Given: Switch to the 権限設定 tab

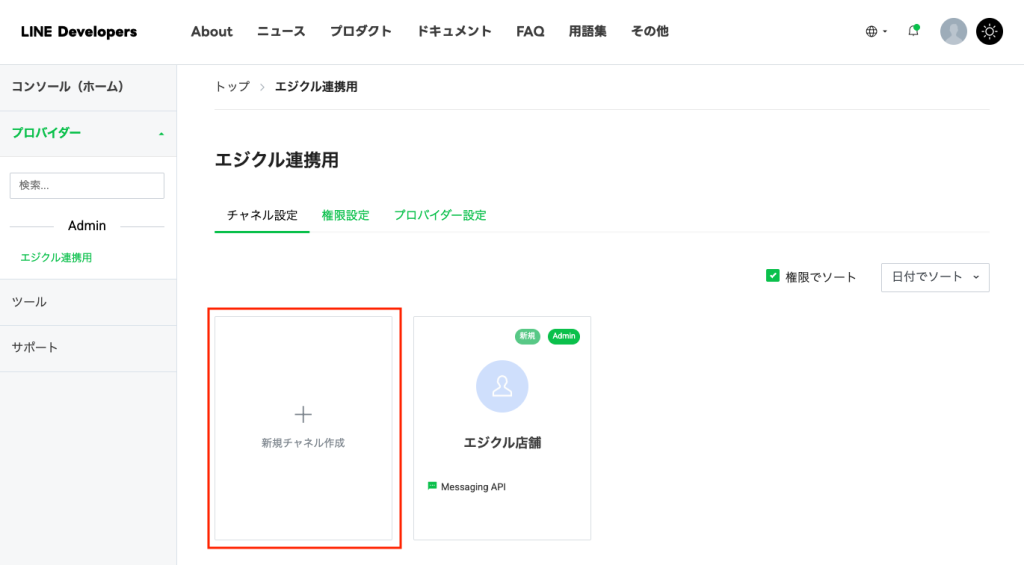Looking at the screenshot, I should tap(345, 215).
